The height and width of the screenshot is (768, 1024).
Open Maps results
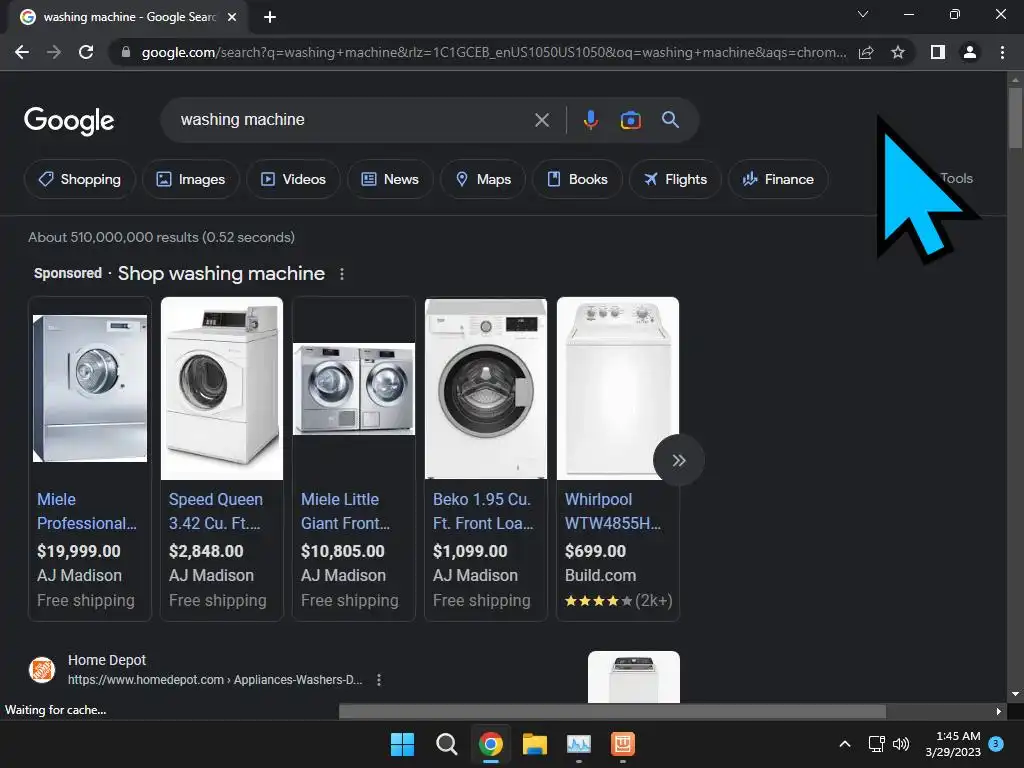coord(483,179)
